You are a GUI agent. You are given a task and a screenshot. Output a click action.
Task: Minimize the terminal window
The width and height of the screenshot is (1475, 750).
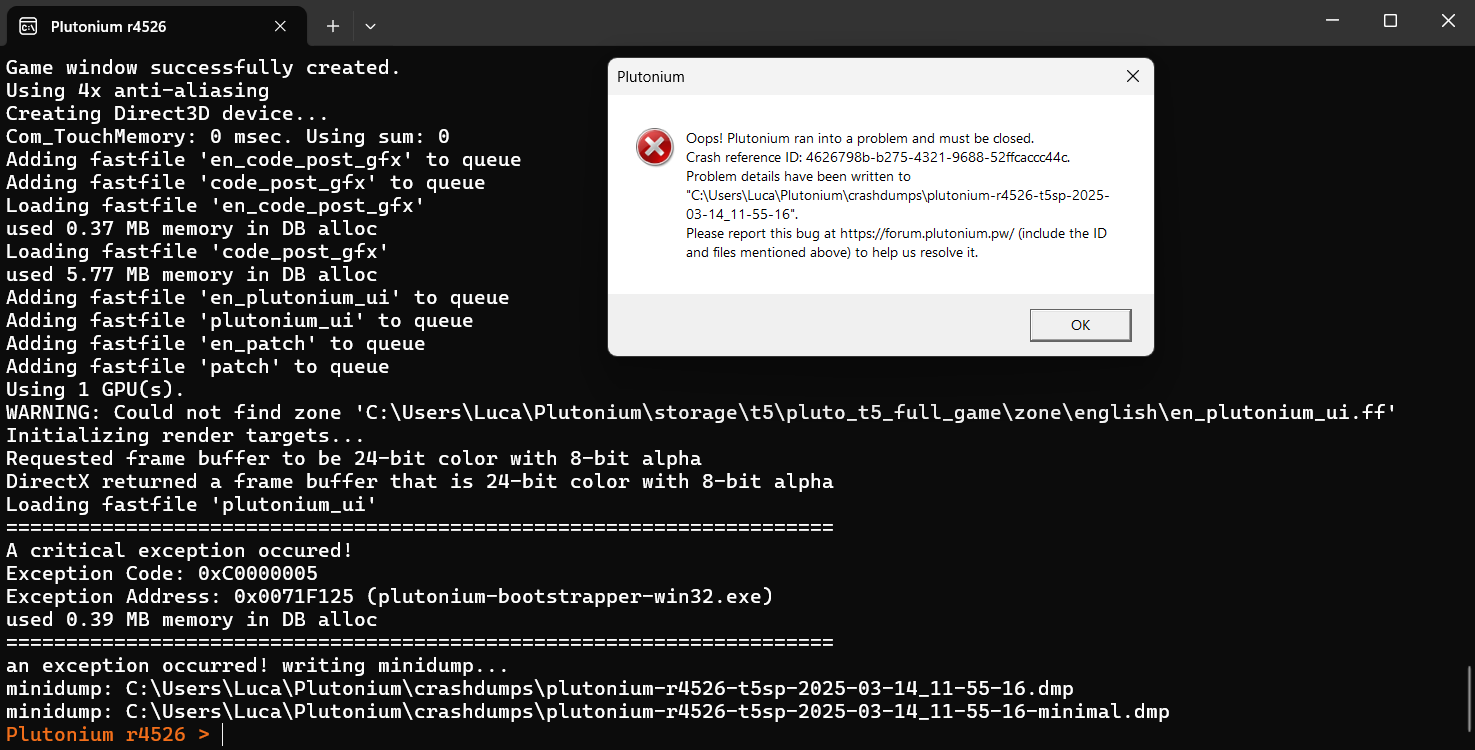click(x=1331, y=21)
